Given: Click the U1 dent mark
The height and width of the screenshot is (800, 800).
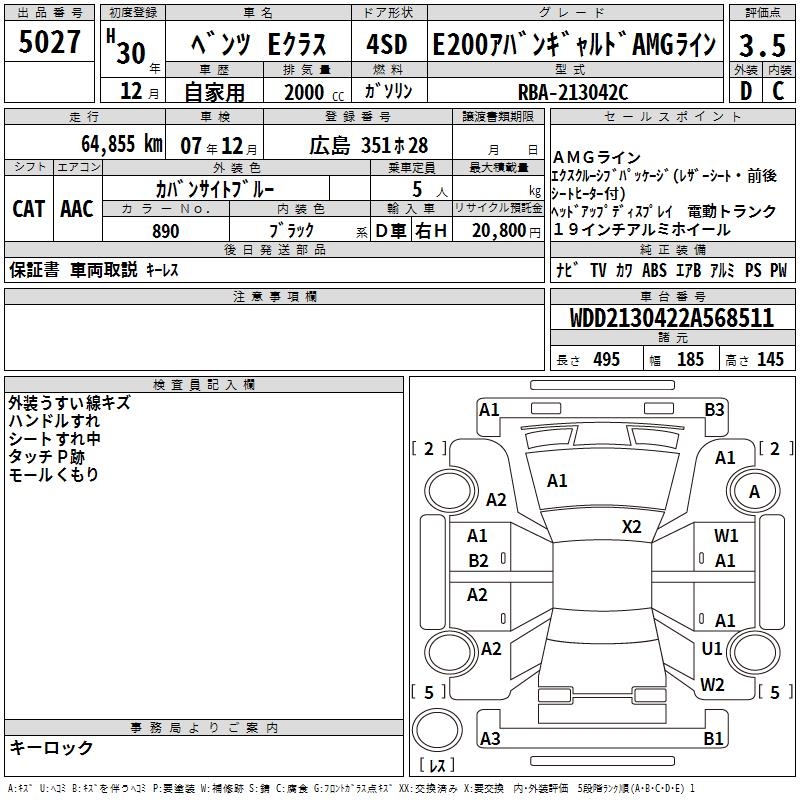Looking at the screenshot, I should [712, 648].
